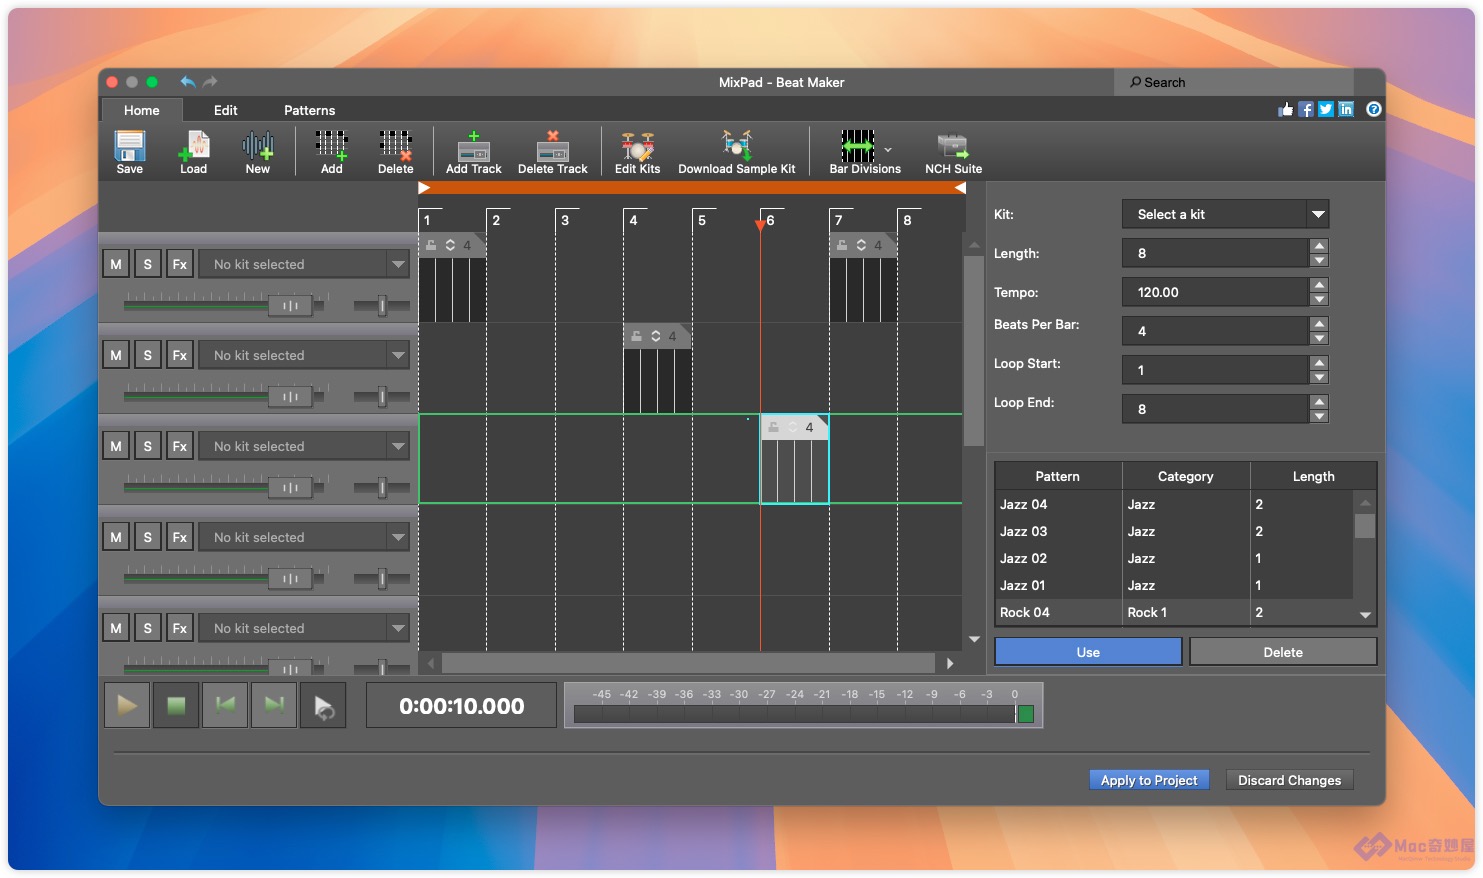The width and height of the screenshot is (1483, 878).
Task: Open Fx for the first track
Action: coord(180,264)
